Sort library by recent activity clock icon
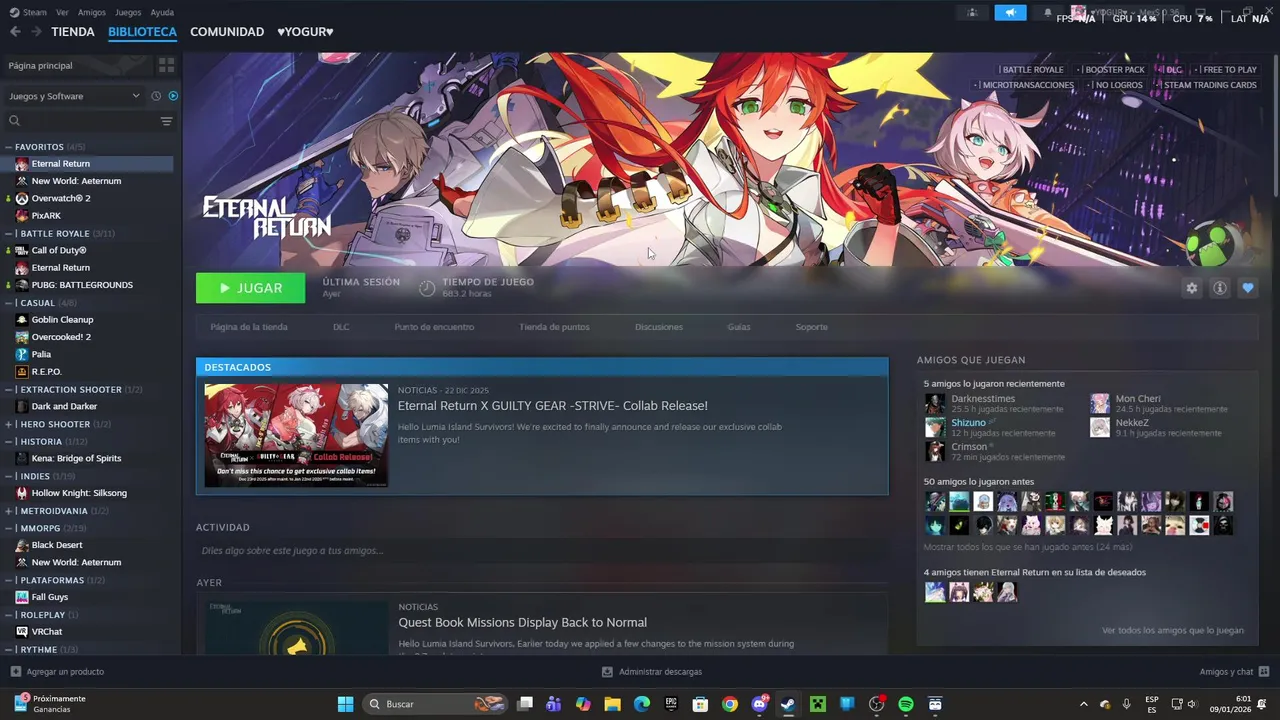 (x=156, y=96)
